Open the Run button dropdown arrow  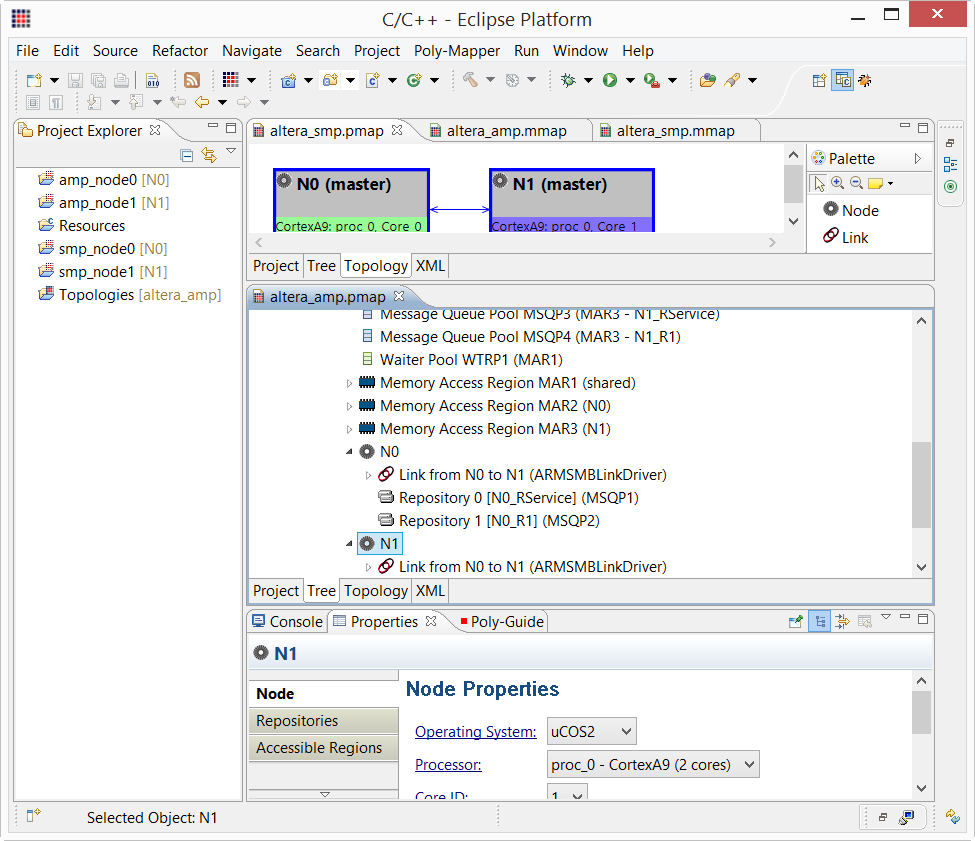tap(630, 80)
